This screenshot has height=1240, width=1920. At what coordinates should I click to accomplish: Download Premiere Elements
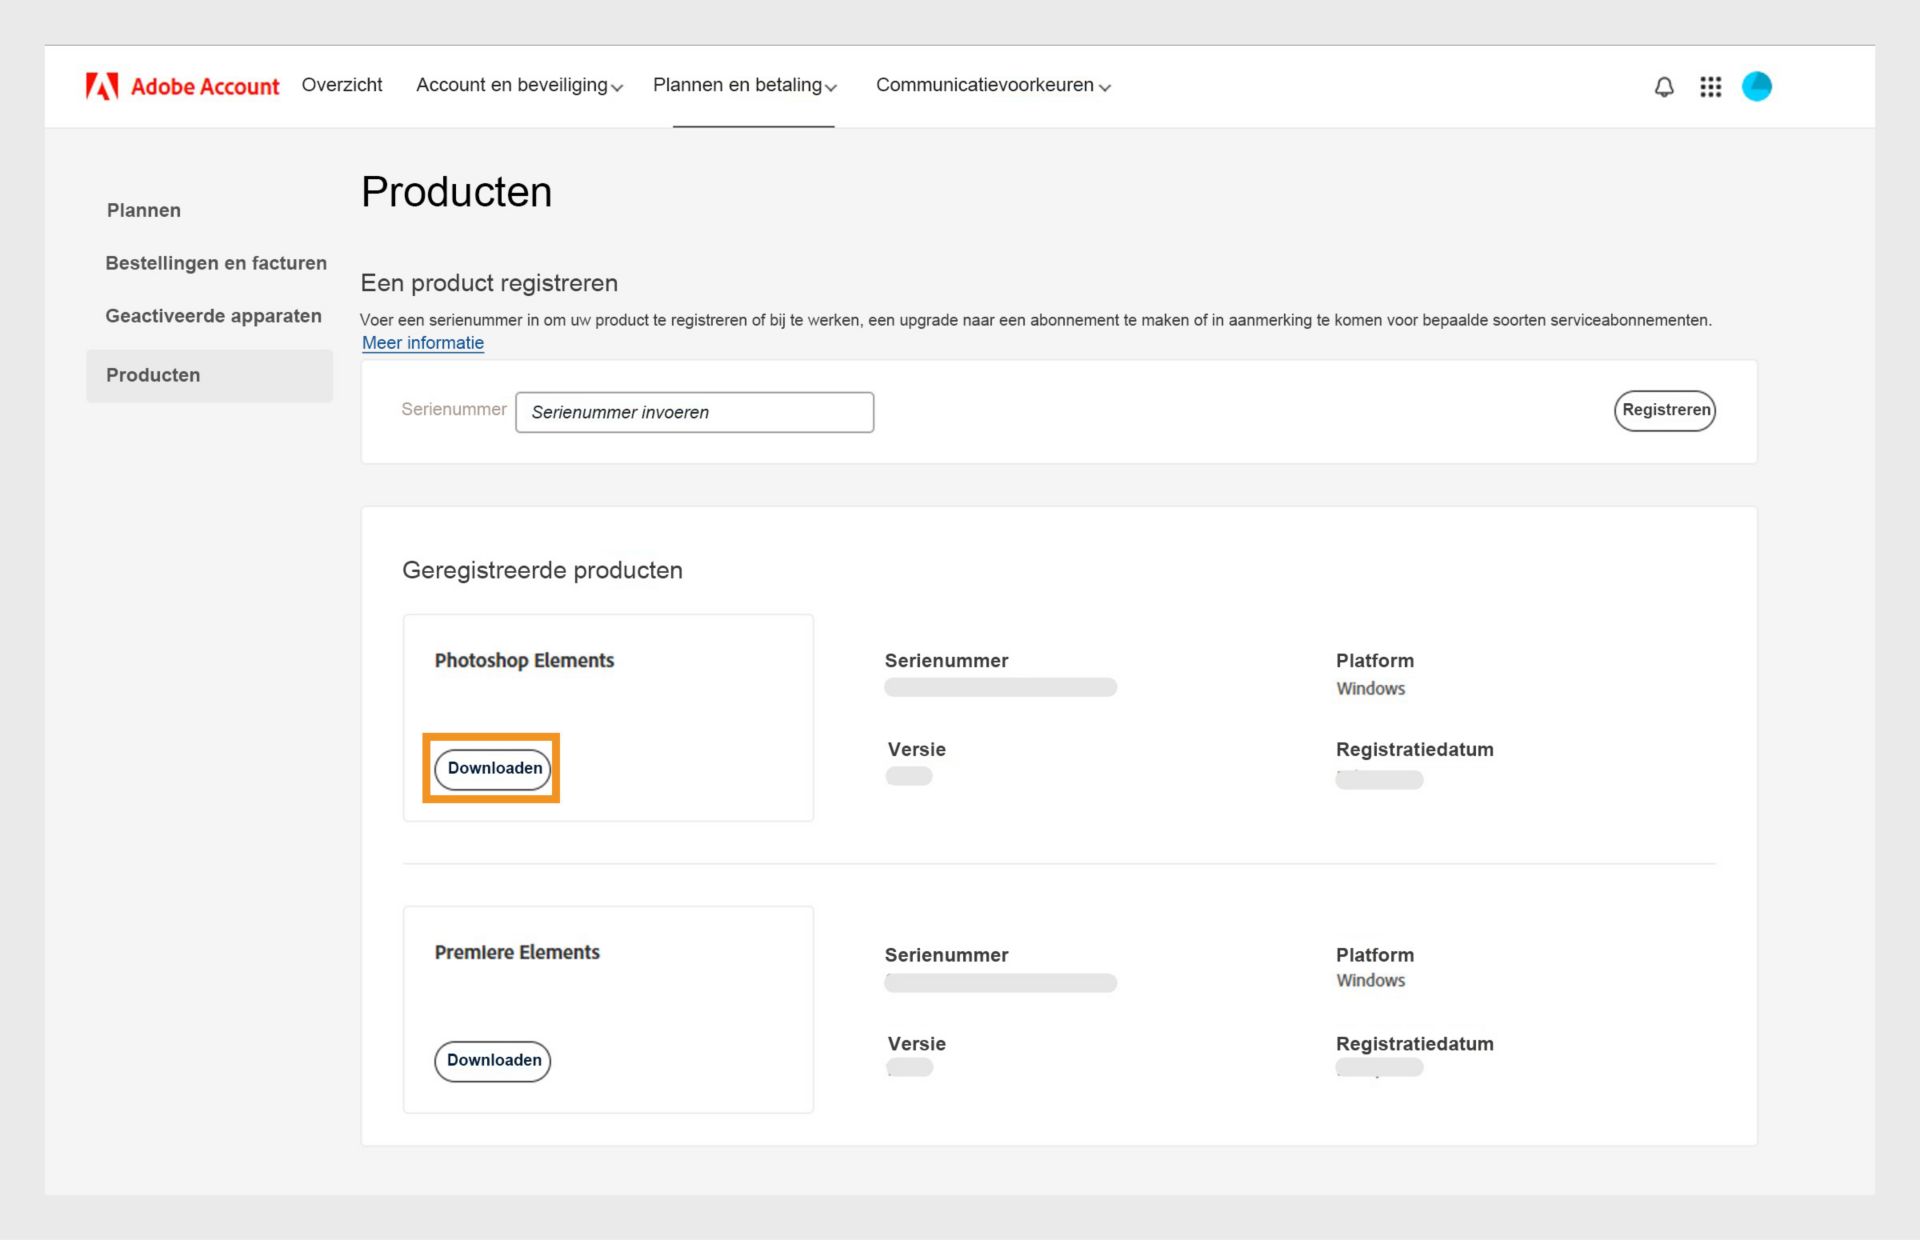point(493,1061)
